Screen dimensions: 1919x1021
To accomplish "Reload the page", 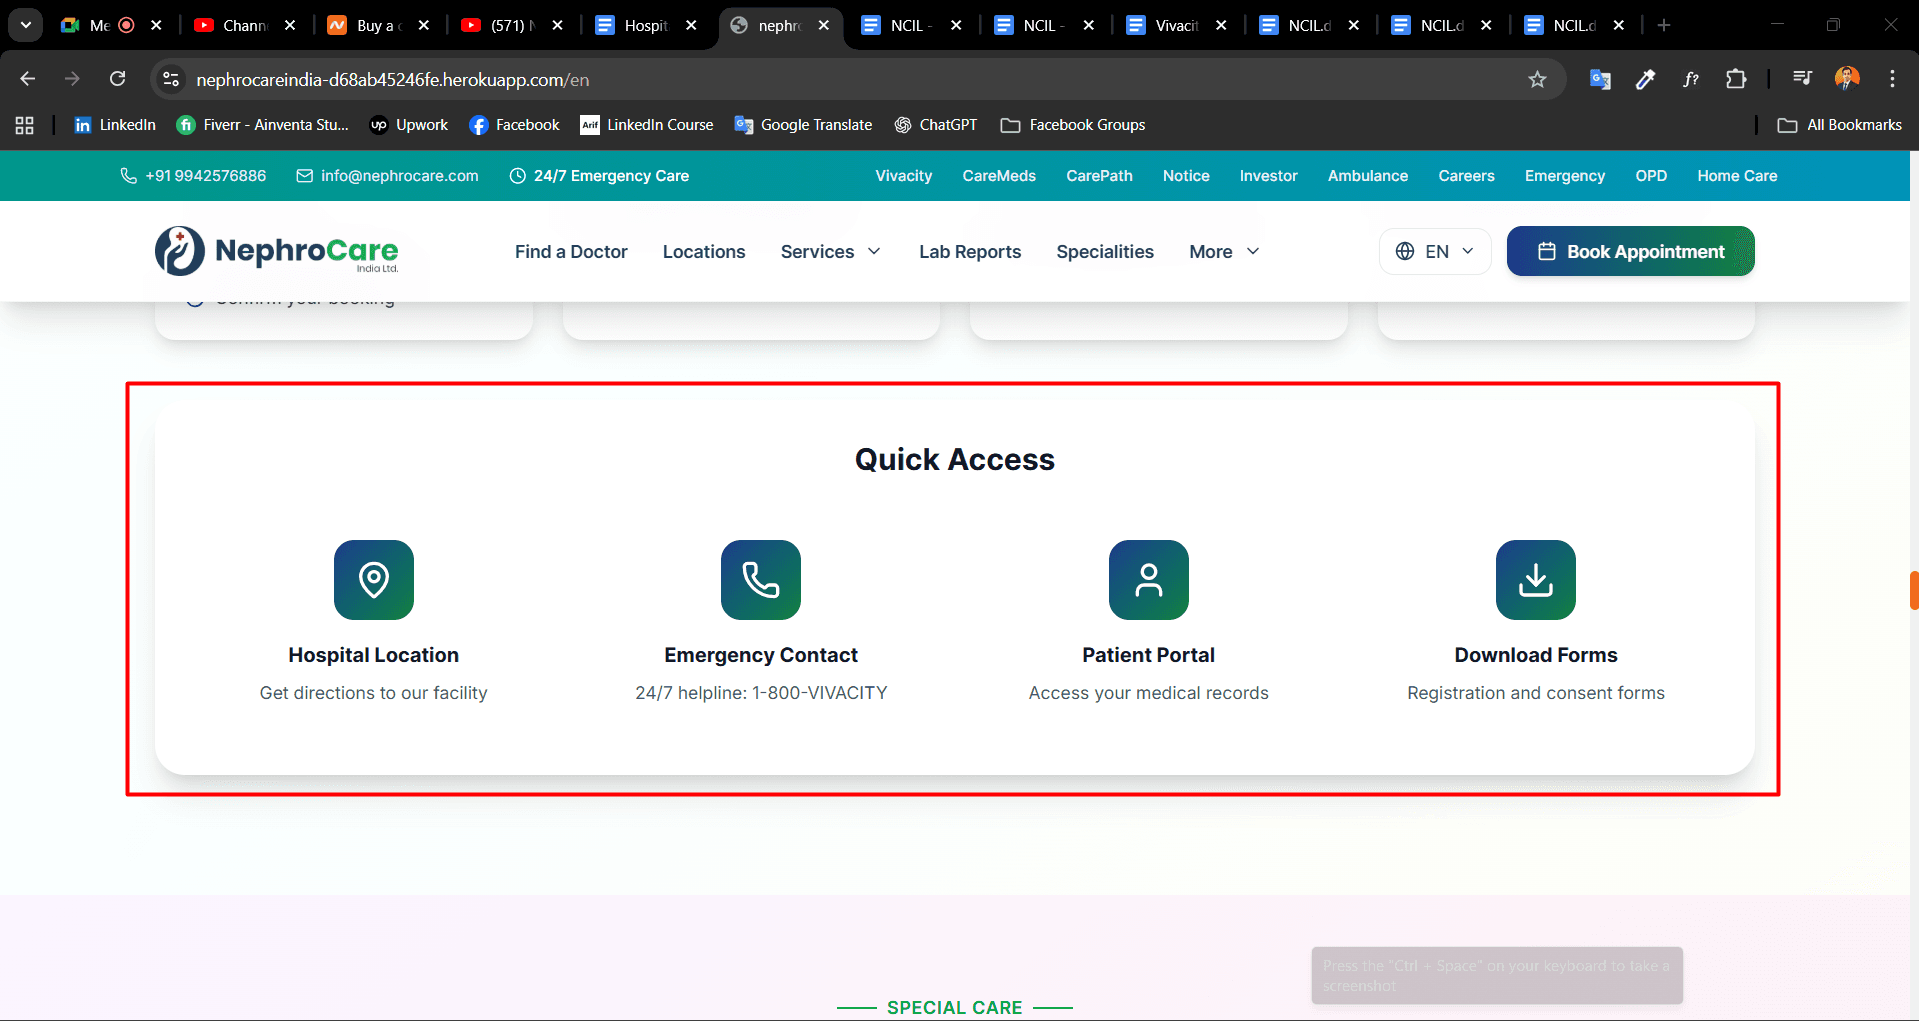I will click(118, 79).
